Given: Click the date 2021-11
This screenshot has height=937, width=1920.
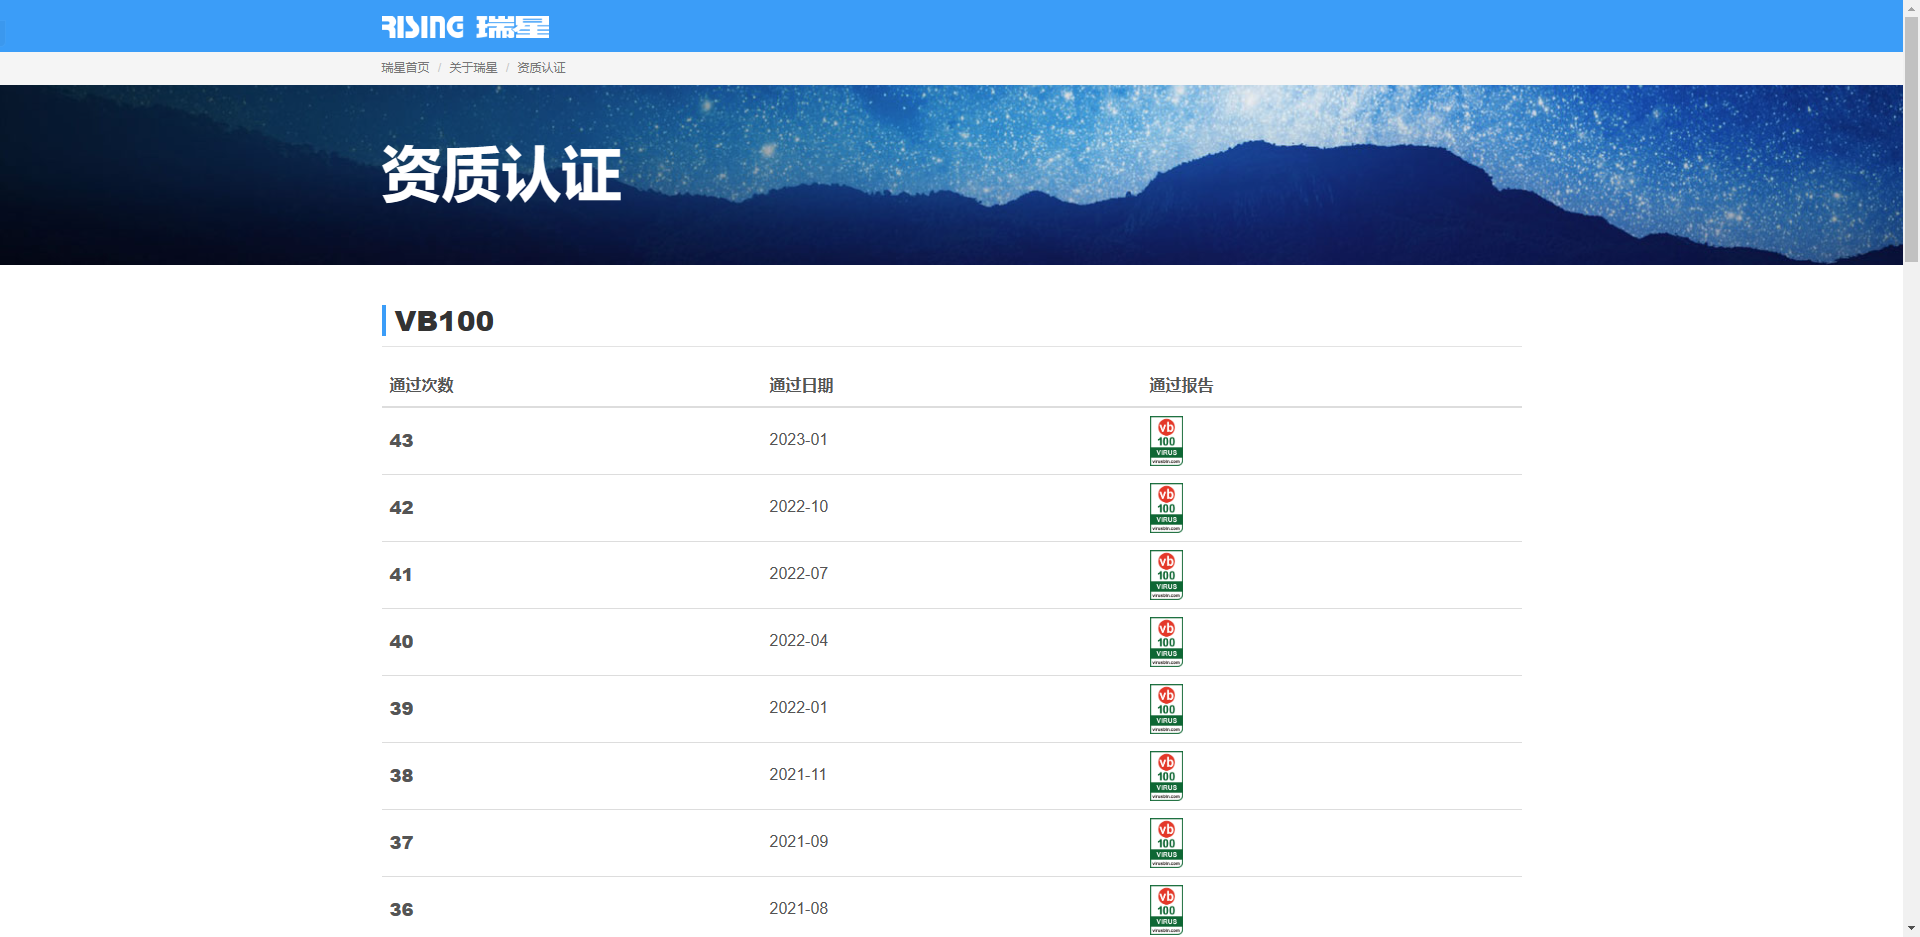Looking at the screenshot, I should pyautogui.click(x=798, y=775).
